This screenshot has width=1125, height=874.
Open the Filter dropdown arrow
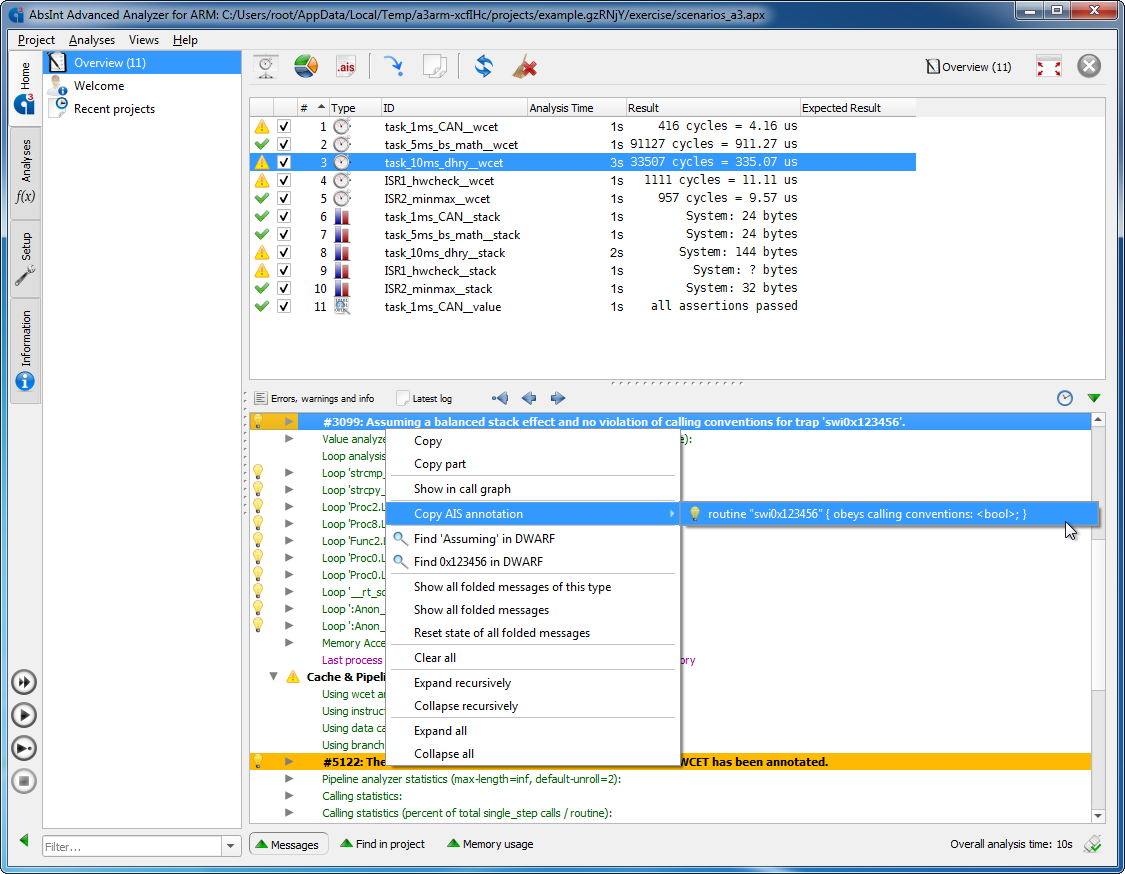pos(230,846)
